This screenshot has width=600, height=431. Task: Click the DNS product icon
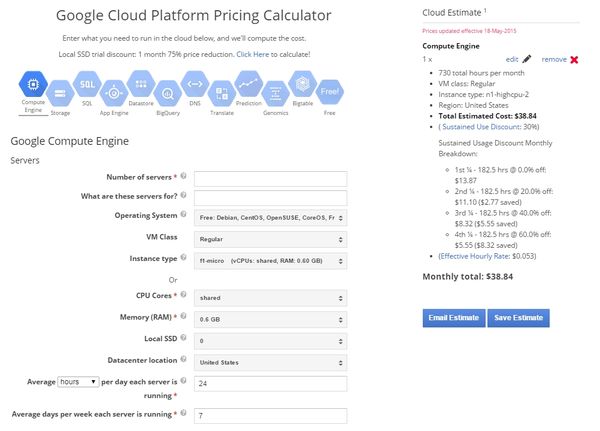pos(195,84)
